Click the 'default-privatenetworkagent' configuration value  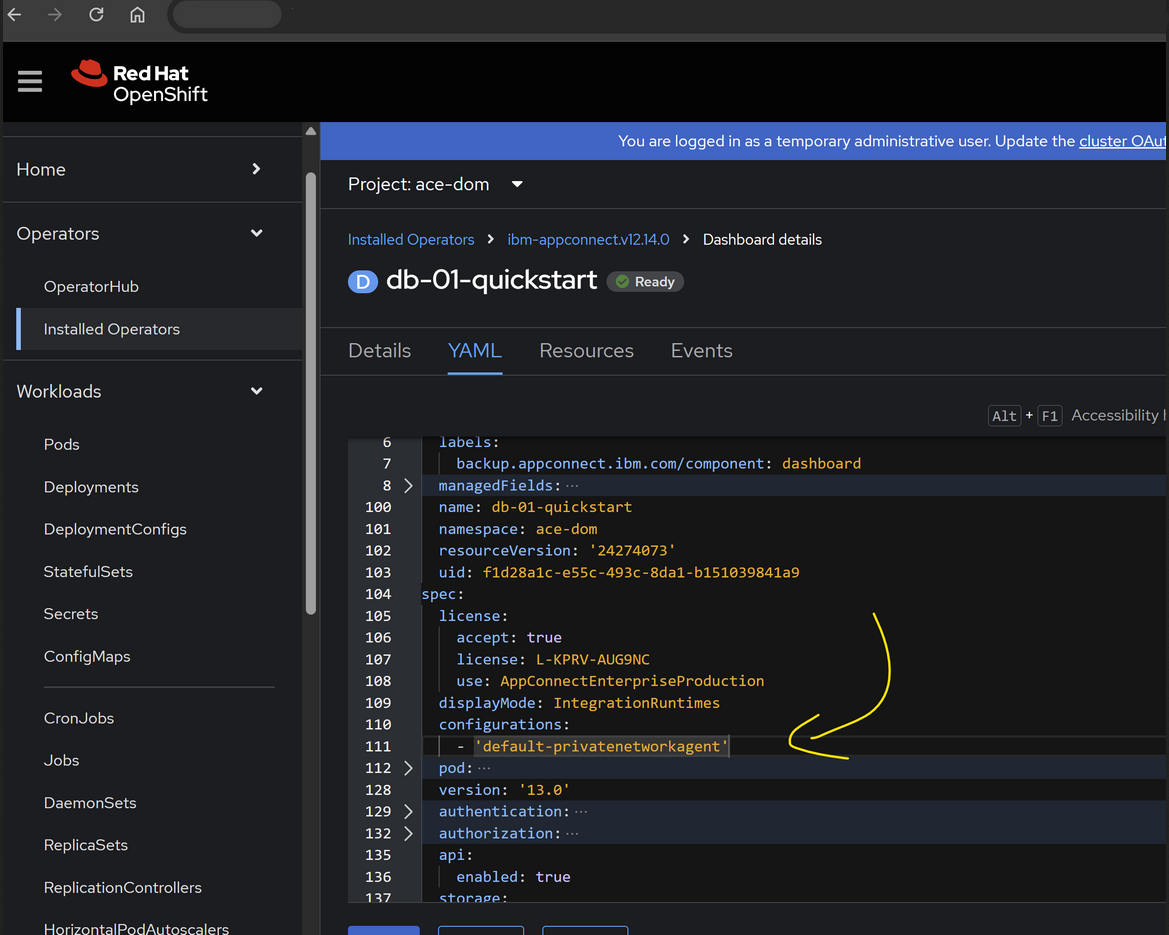[x=601, y=746]
